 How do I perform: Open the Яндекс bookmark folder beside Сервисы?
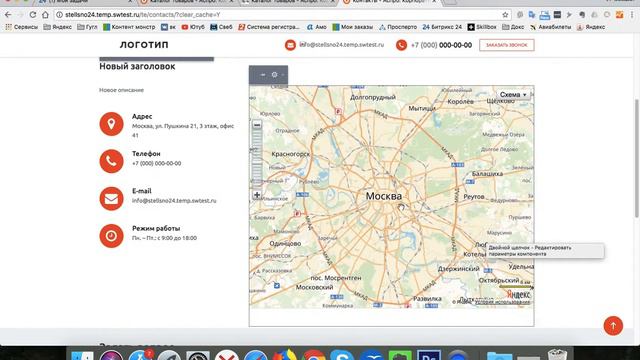click(x=57, y=27)
